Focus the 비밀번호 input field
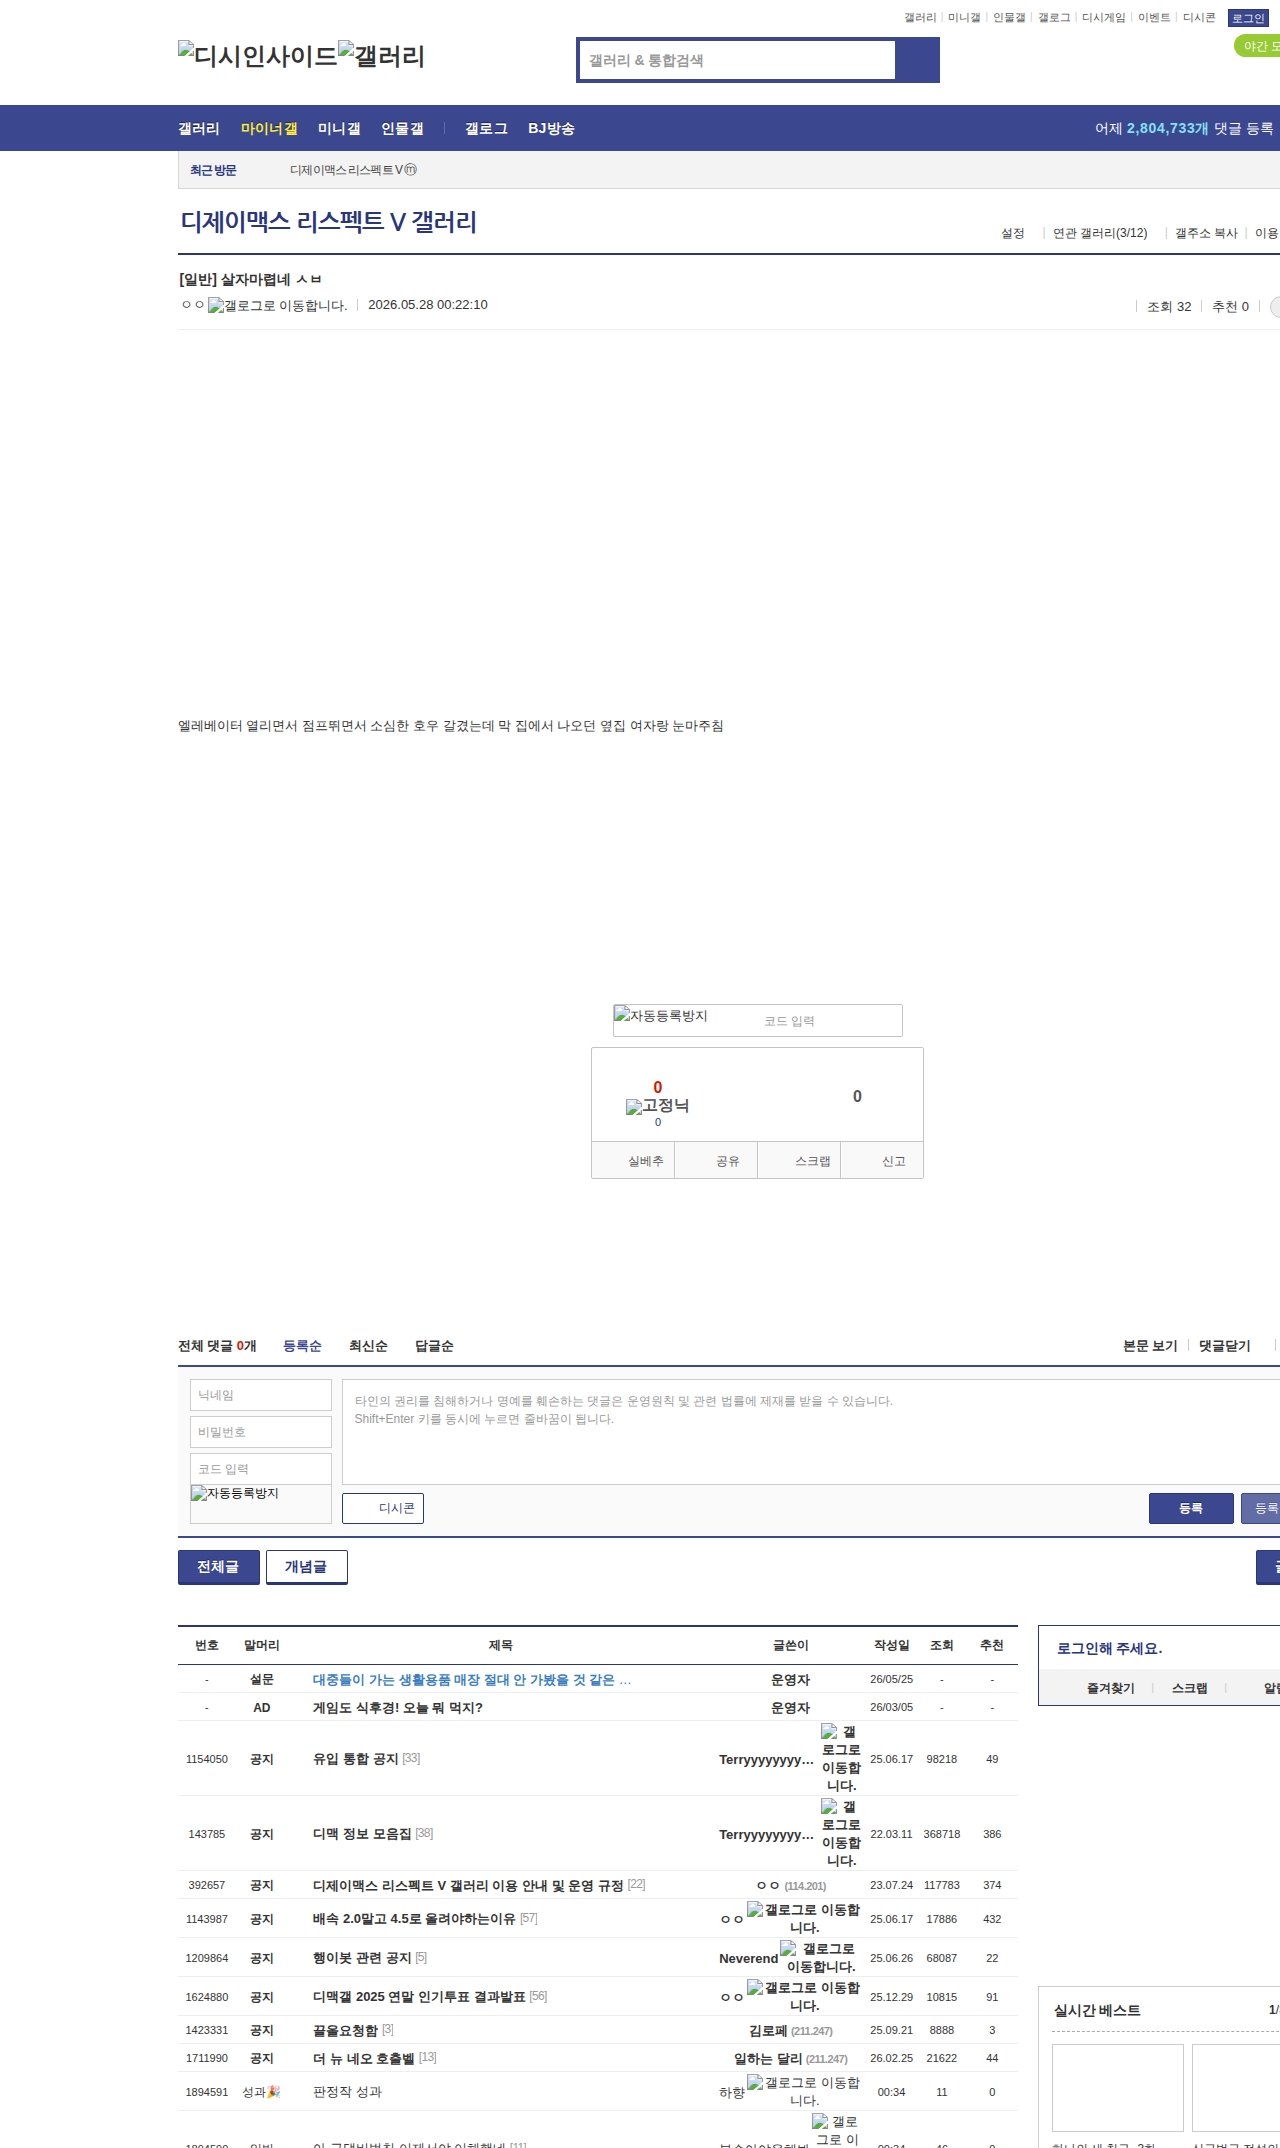The width and height of the screenshot is (1280, 2148). (261, 1432)
